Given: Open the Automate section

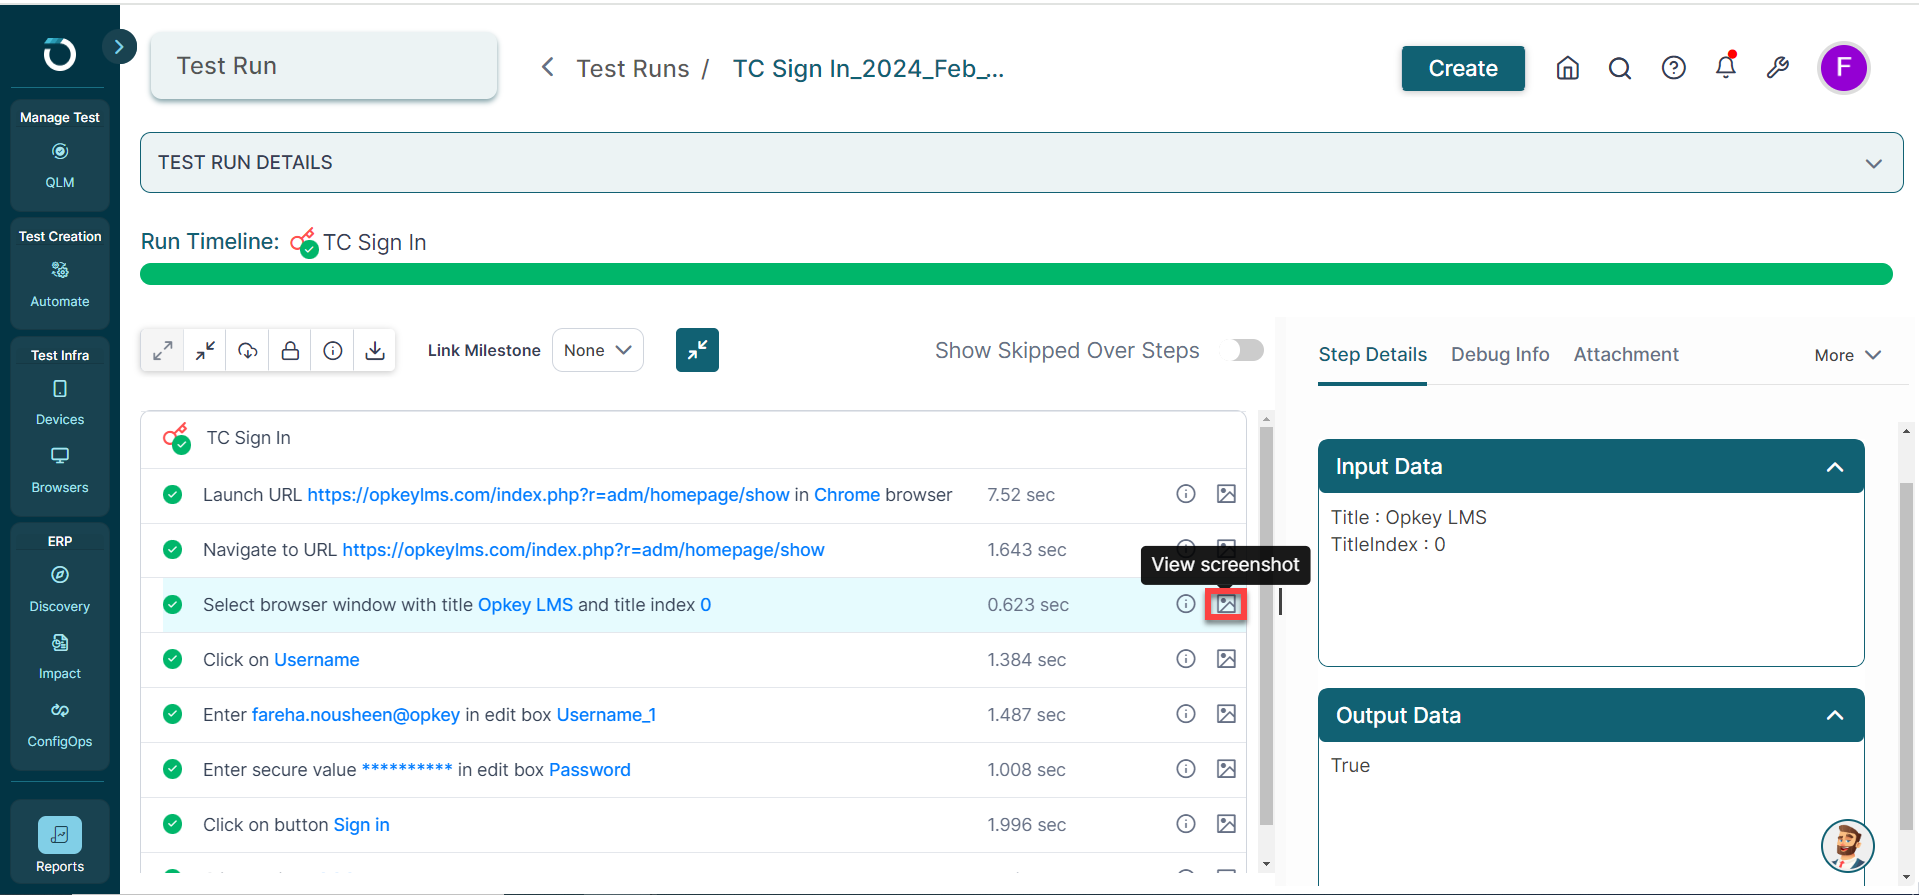Looking at the screenshot, I should pos(60,285).
